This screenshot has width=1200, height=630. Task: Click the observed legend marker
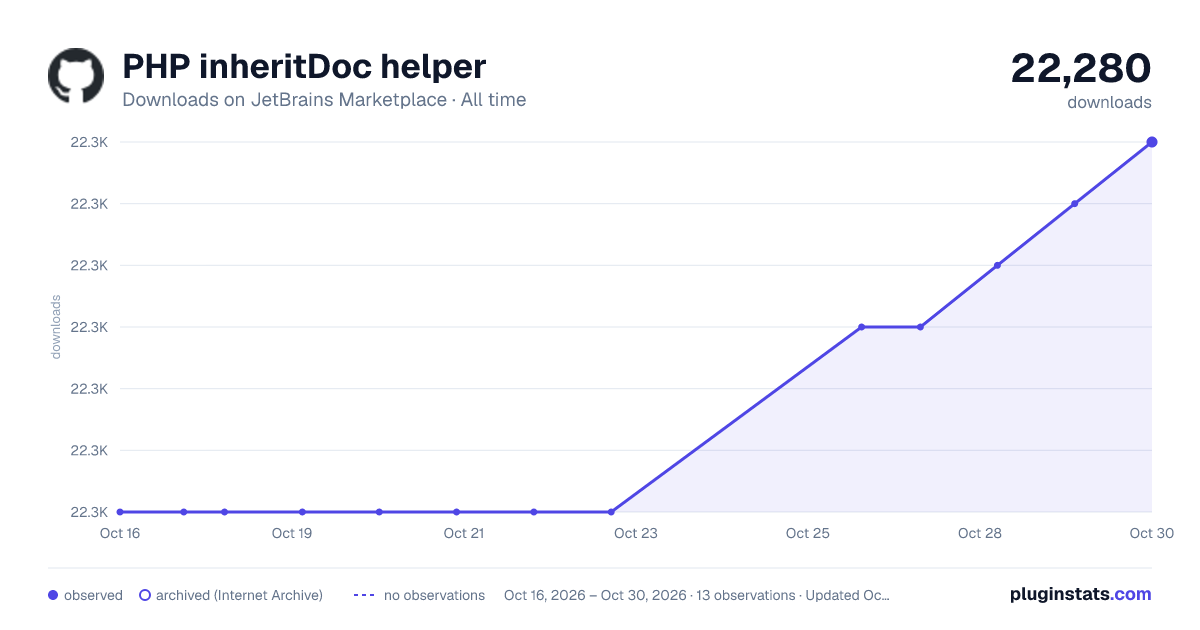tap(53, 595)
